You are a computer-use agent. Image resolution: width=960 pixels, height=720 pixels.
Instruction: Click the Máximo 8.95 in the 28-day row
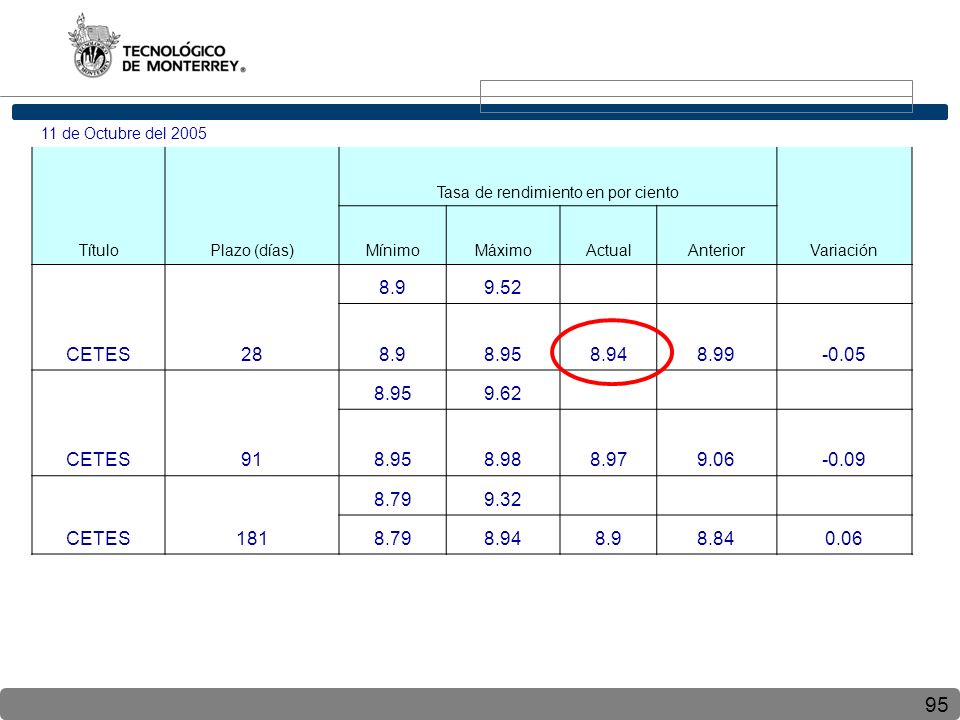point(502,354)
